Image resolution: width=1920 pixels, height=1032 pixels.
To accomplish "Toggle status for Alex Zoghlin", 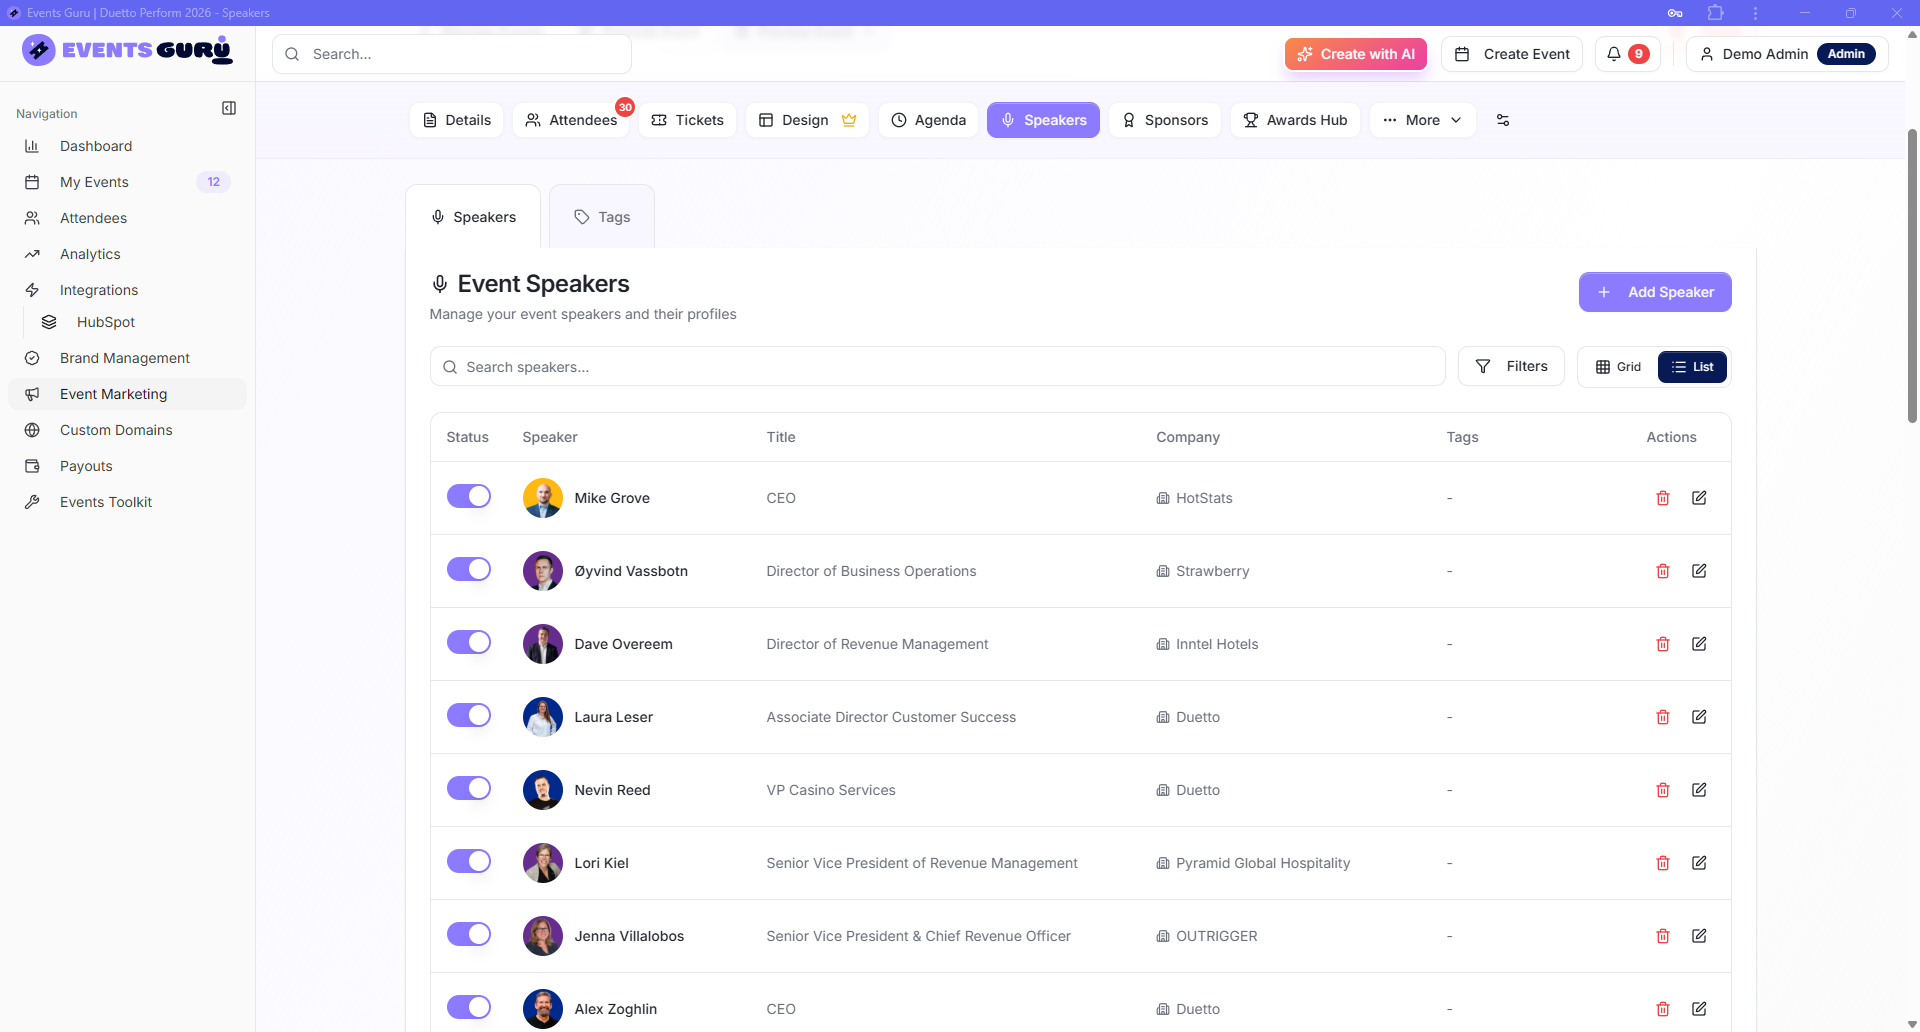I will click(469, 1007).
